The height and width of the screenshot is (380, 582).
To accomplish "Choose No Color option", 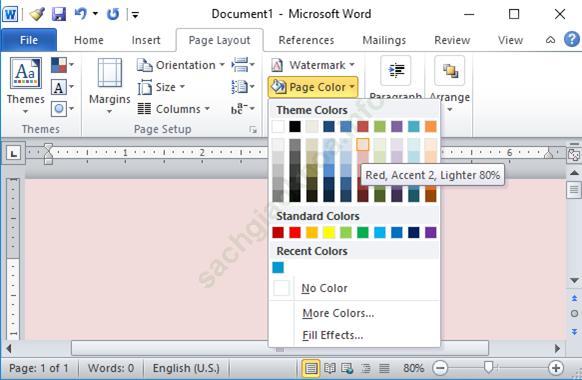I will tap(354, 288).
